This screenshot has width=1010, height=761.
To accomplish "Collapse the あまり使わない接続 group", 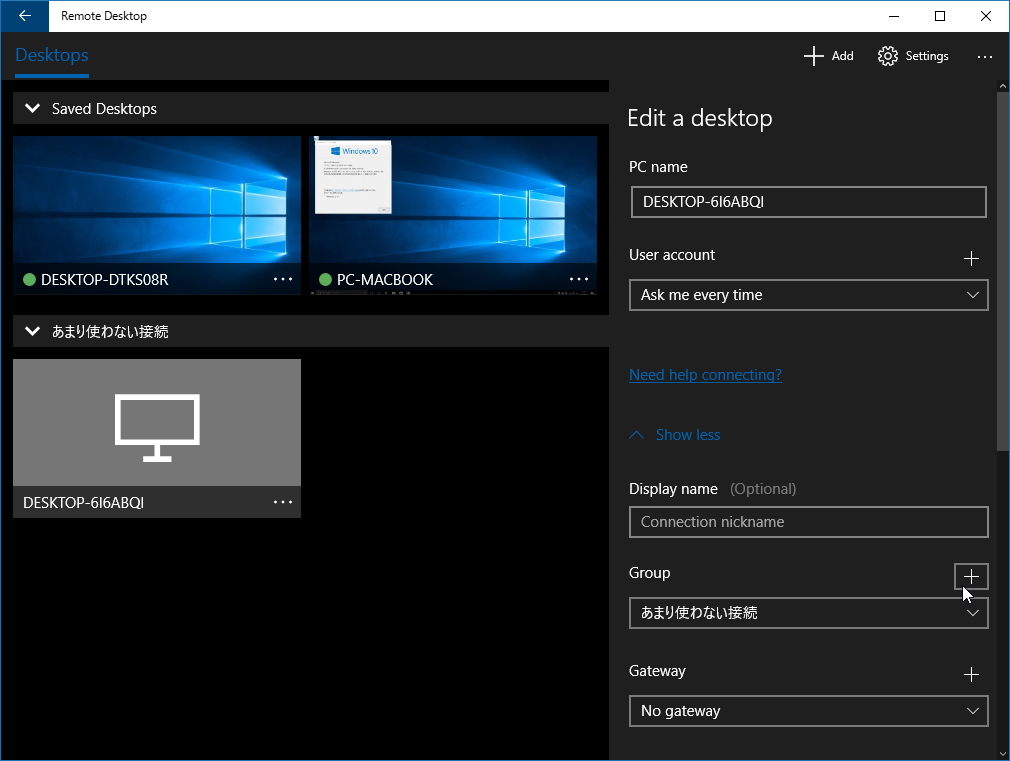I will [33, 331].
